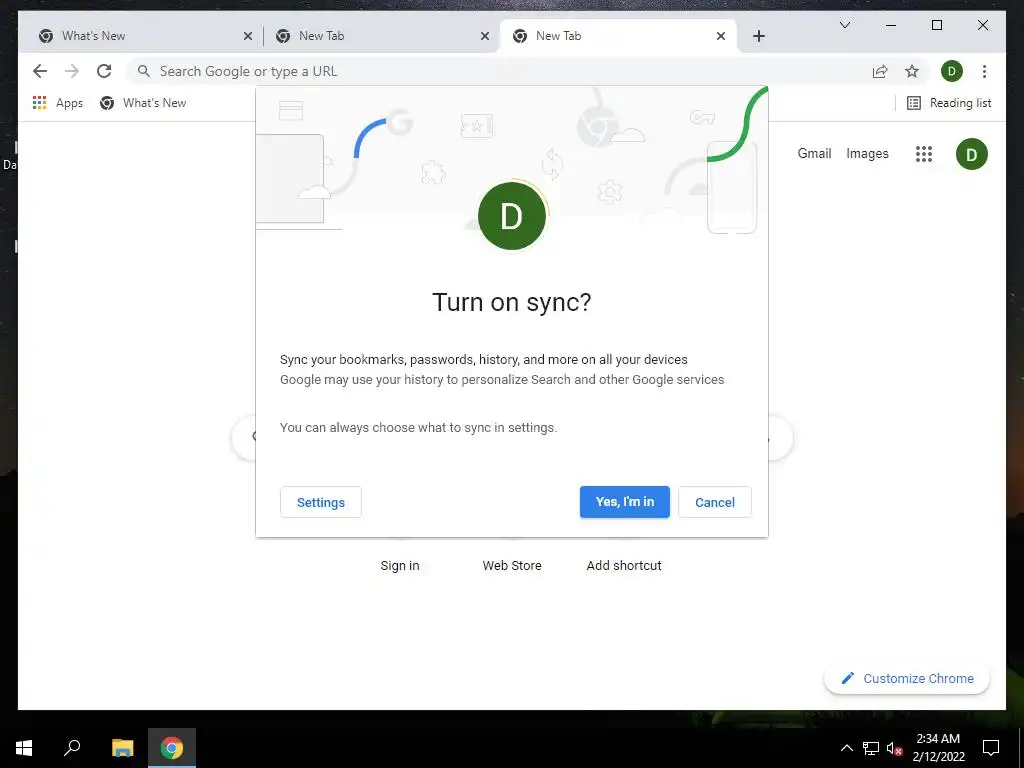The image size is (1024, 768).
Task: Reload the page with the refresh icon
Action: [104, 71]
